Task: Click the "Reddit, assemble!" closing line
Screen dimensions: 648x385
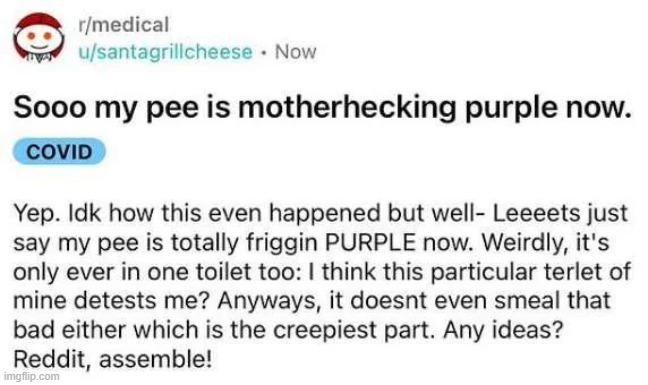Action: pyautogui.click(x=112, y=359)
